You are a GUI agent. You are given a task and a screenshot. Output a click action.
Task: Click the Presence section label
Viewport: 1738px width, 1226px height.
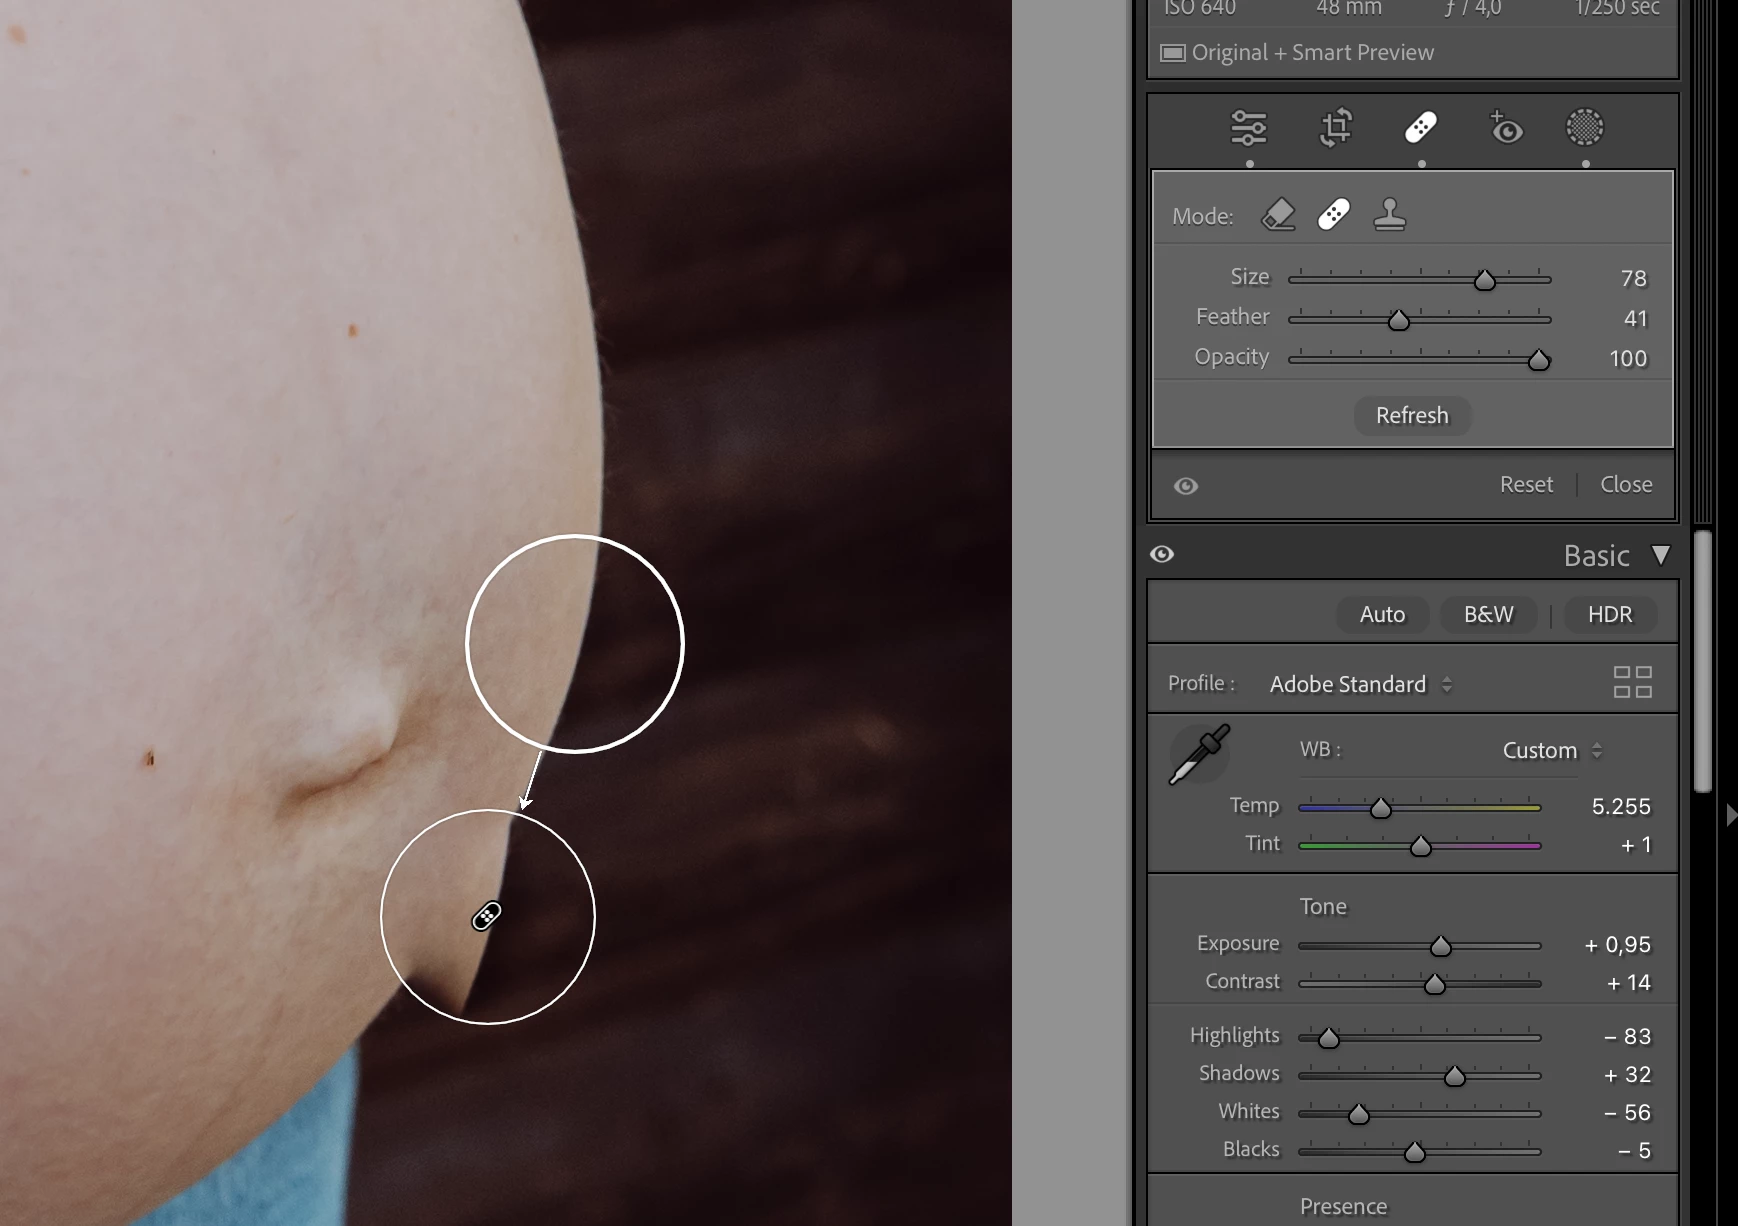click(1343, 1207)
